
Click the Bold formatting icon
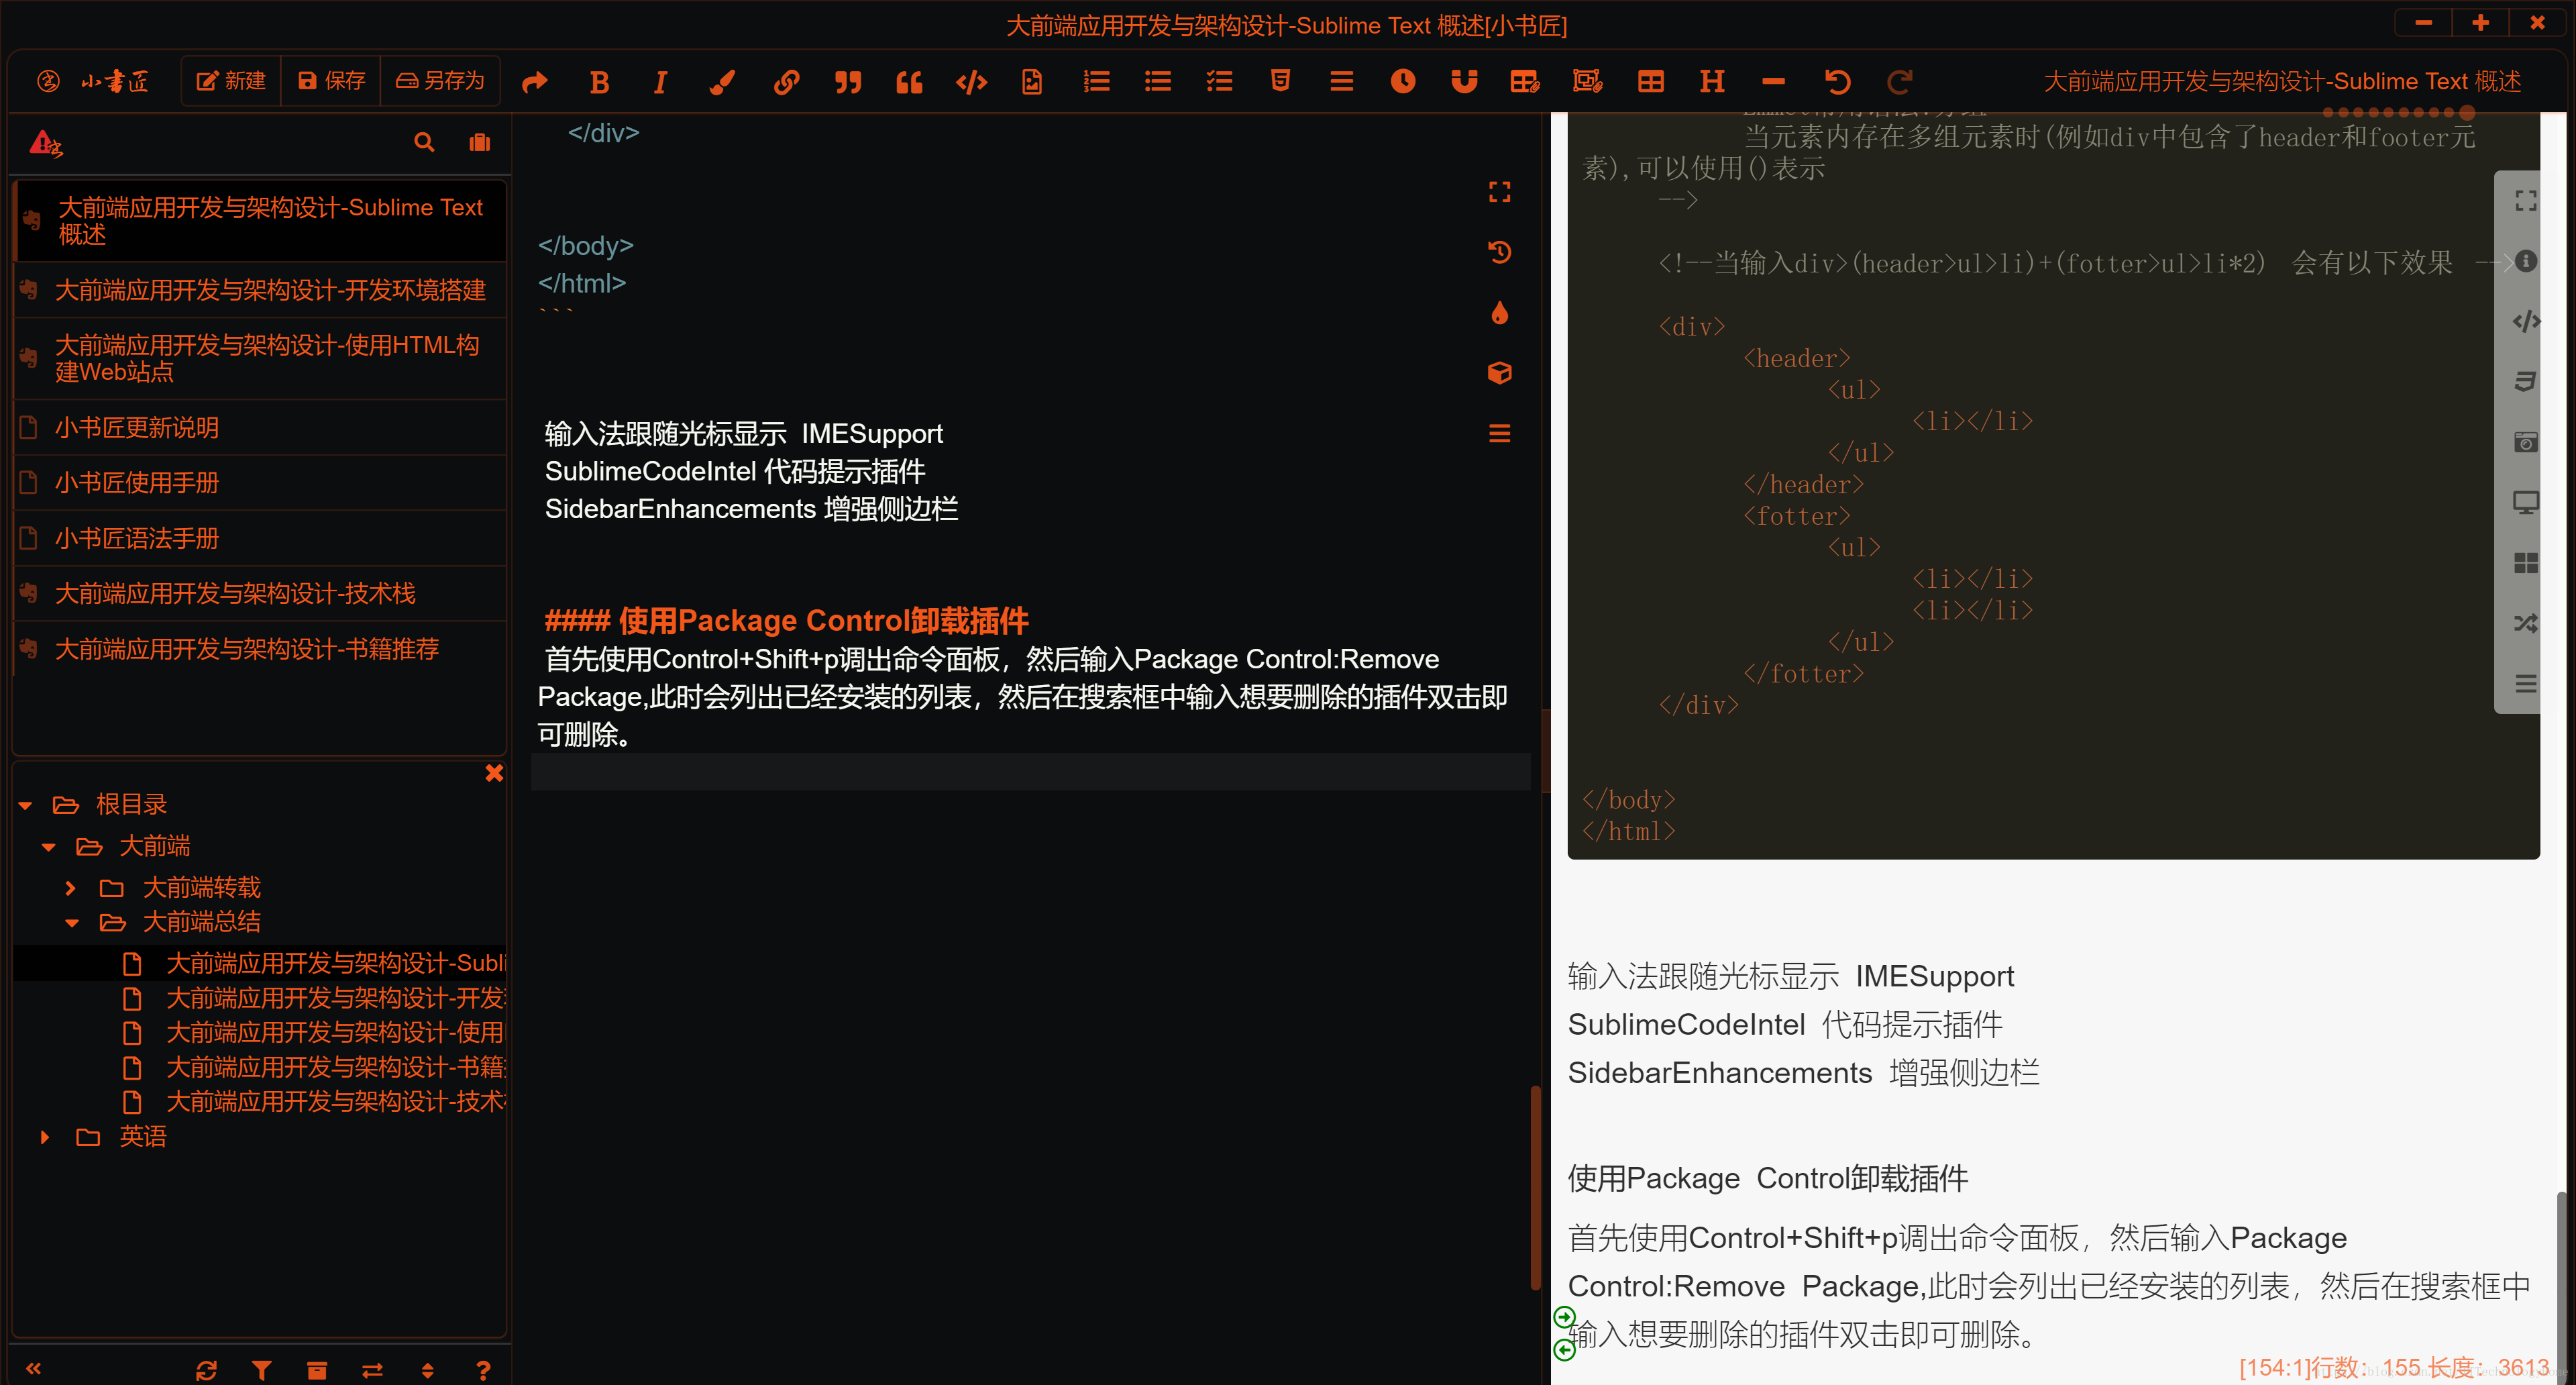point(599,82)
